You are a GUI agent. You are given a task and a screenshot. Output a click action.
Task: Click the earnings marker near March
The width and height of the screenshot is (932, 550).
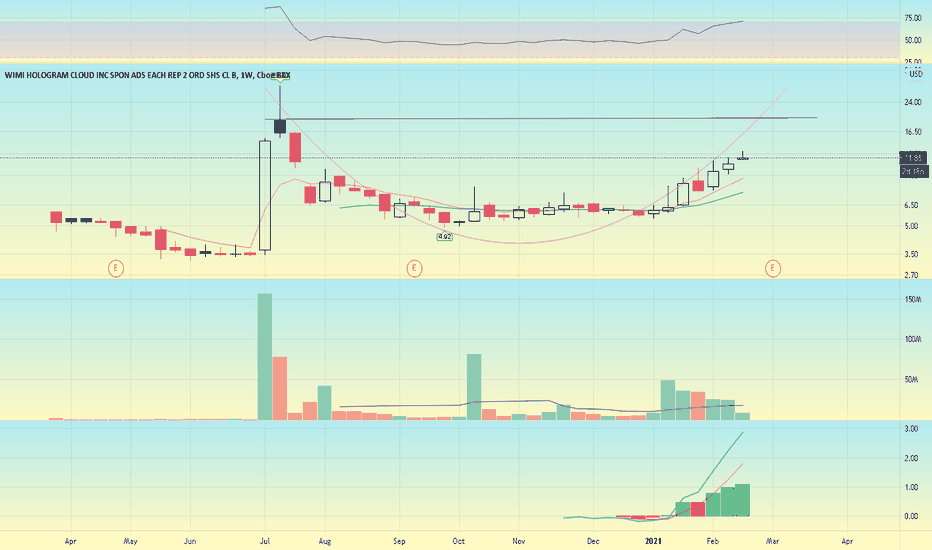click(772, 268)
